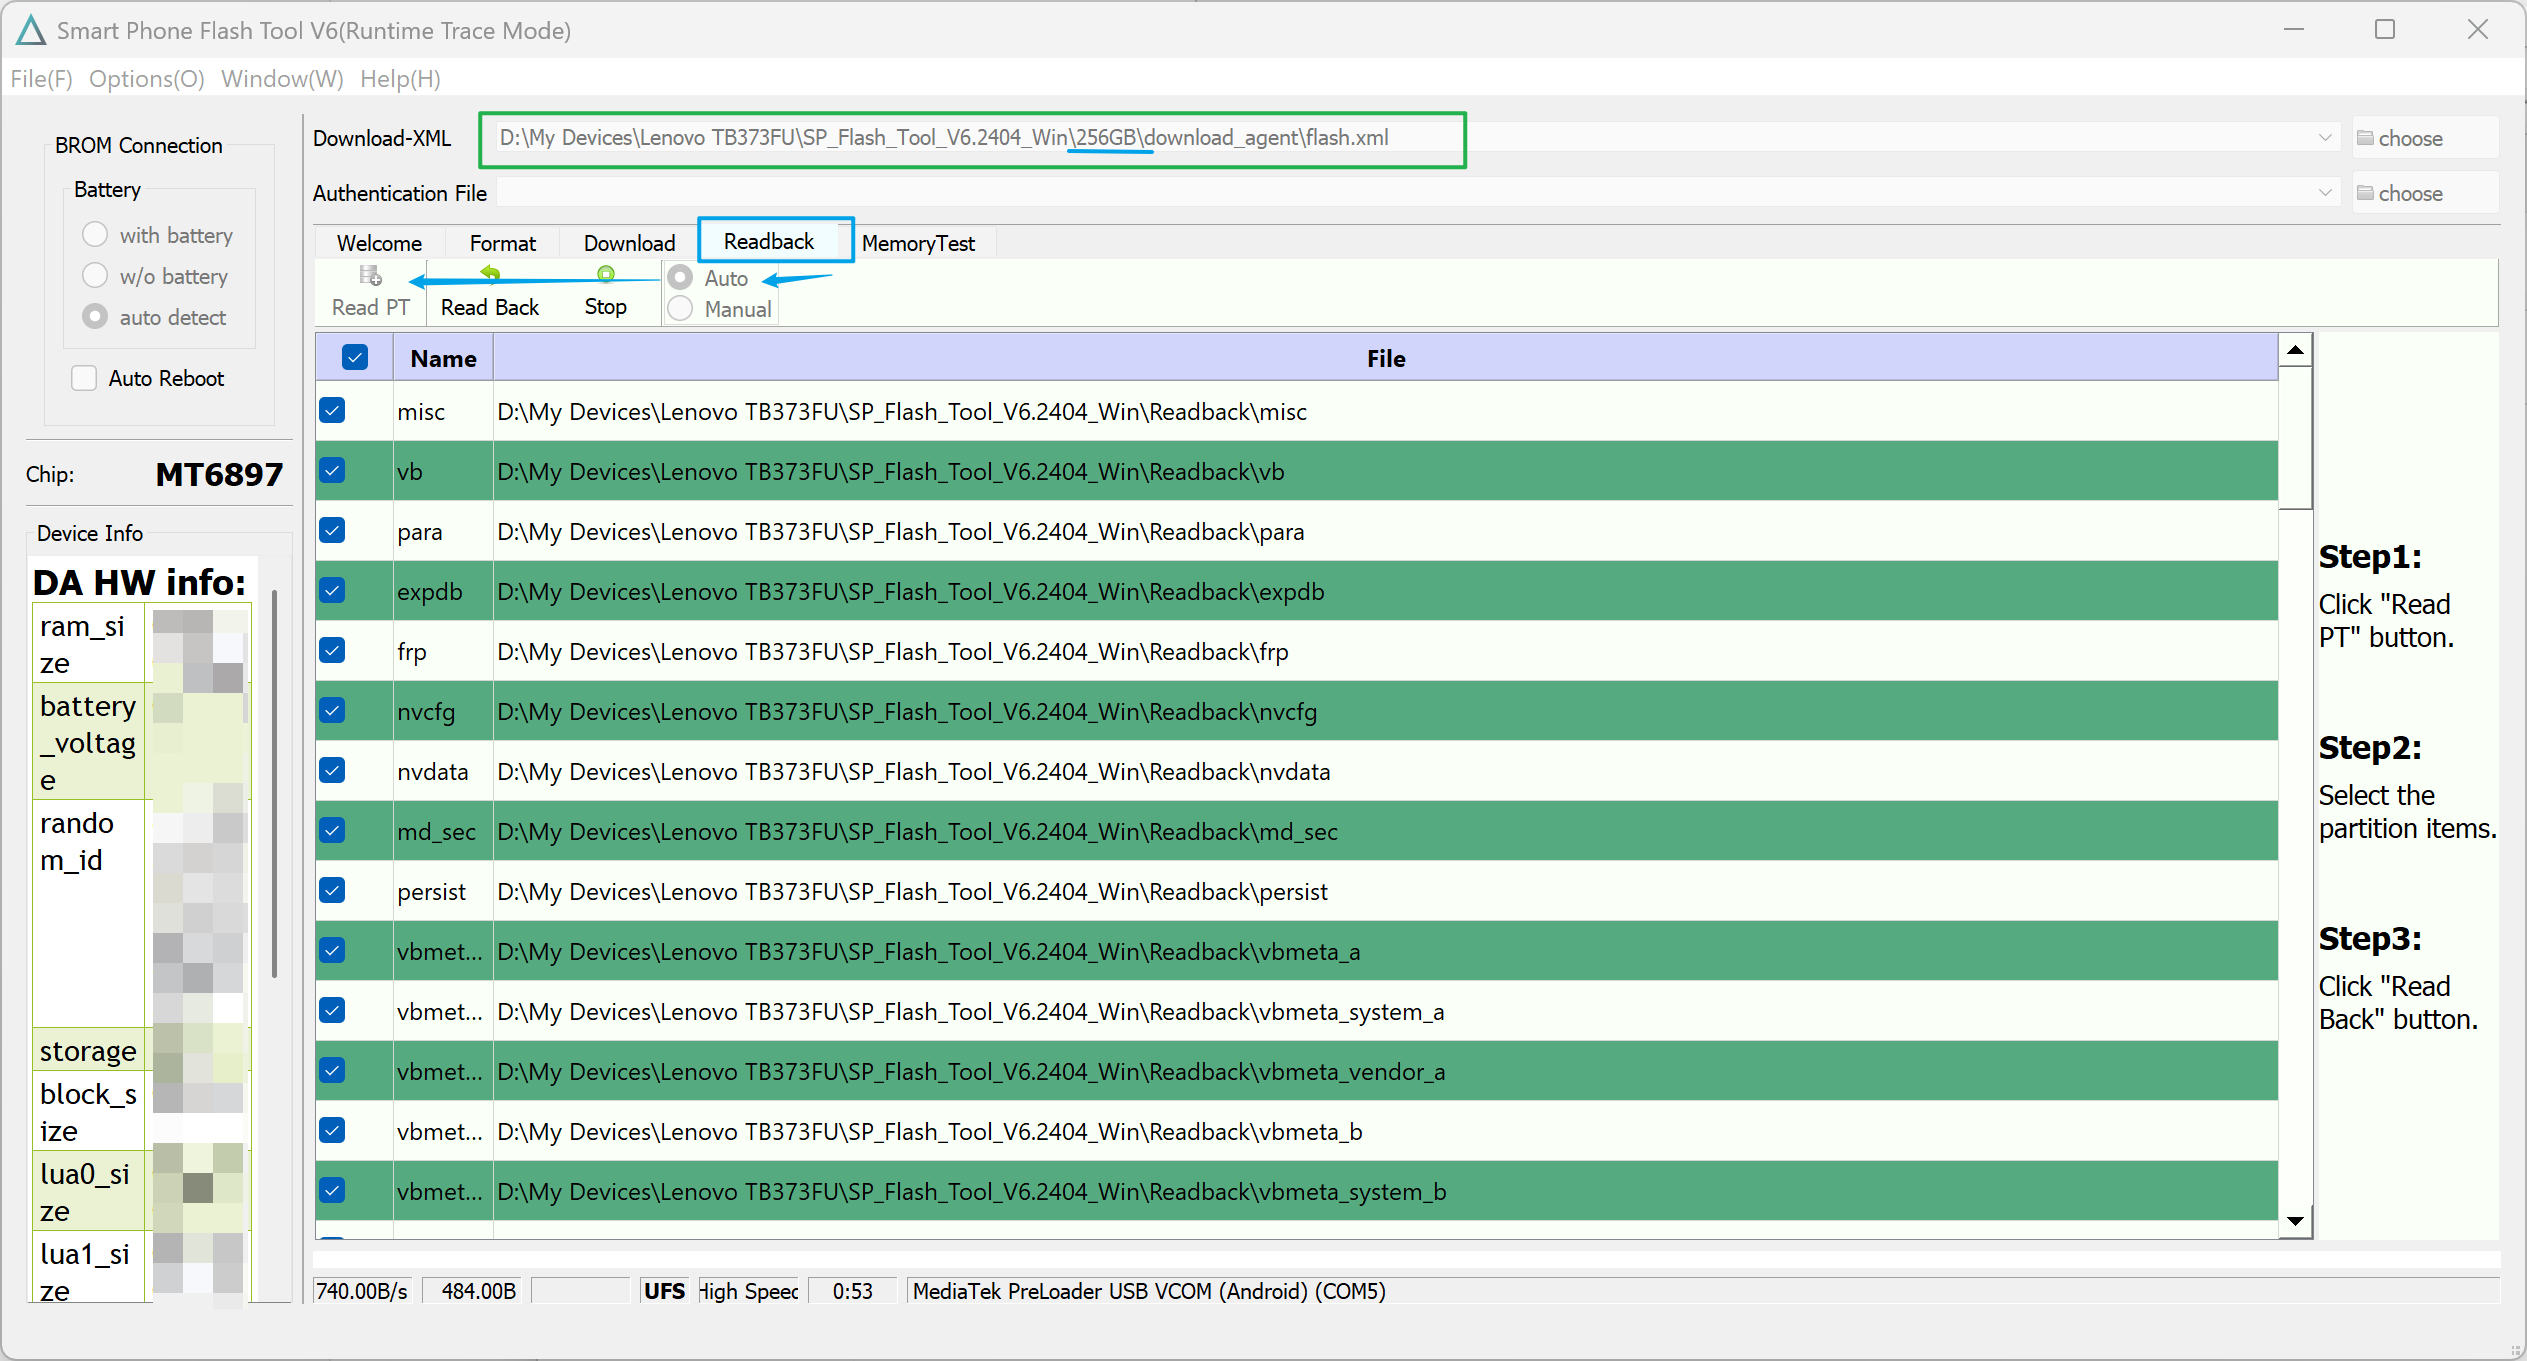Open the Options(O) menu
The width and height of the screenshot is (2527, 1361).
[146, 78]
